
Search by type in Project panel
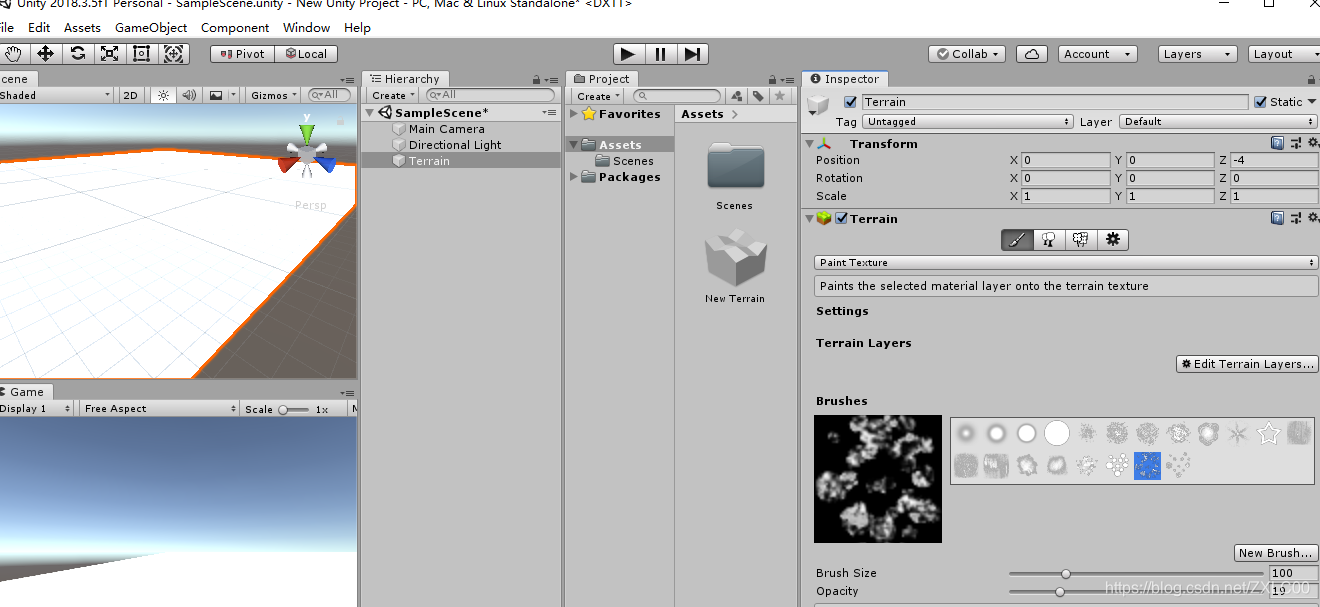coord(737,96)
